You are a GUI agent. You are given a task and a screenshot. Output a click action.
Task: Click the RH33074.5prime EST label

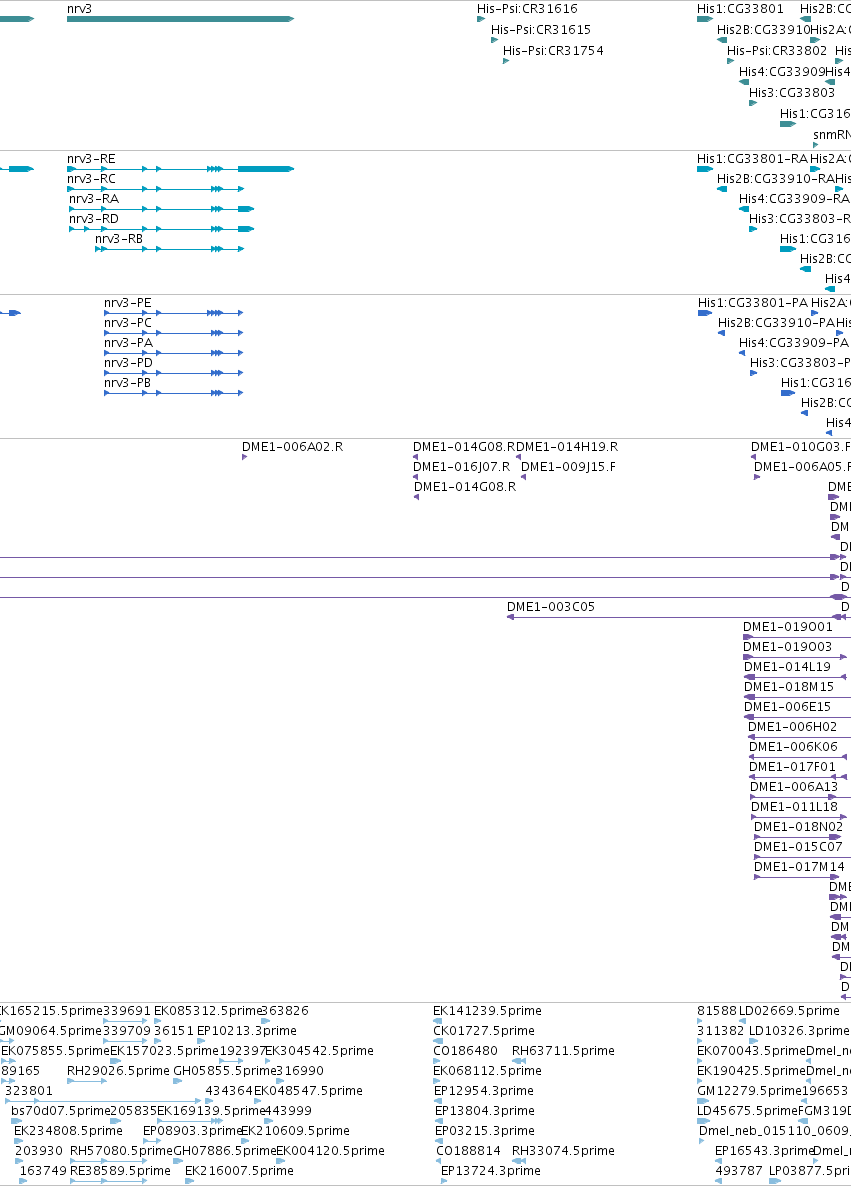click(564, 1151)
